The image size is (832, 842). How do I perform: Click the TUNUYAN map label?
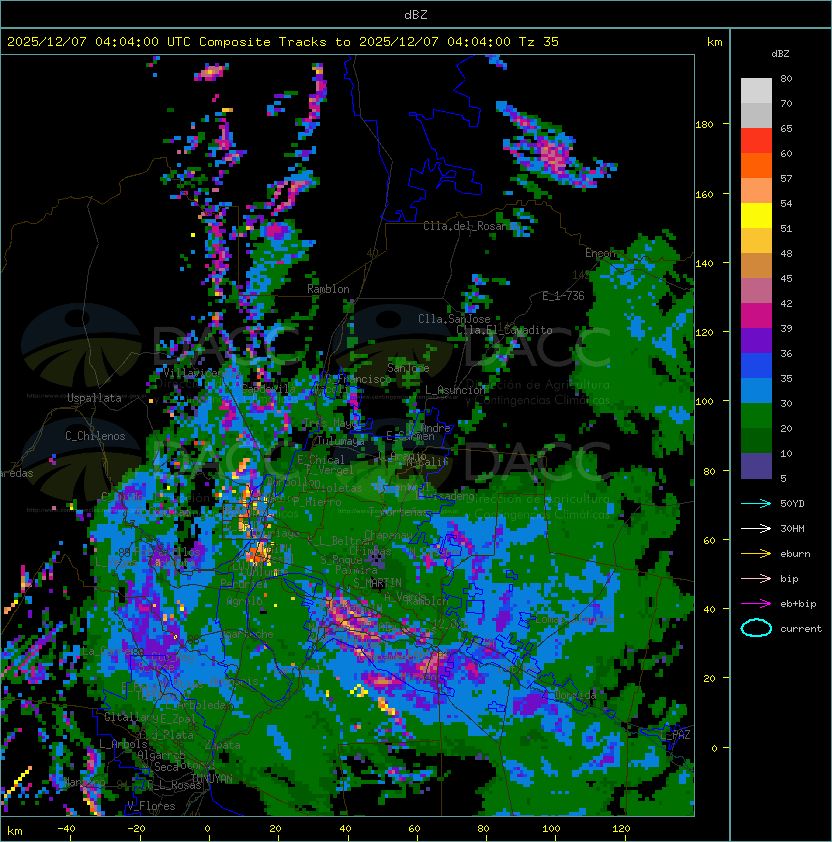(212, 779)
